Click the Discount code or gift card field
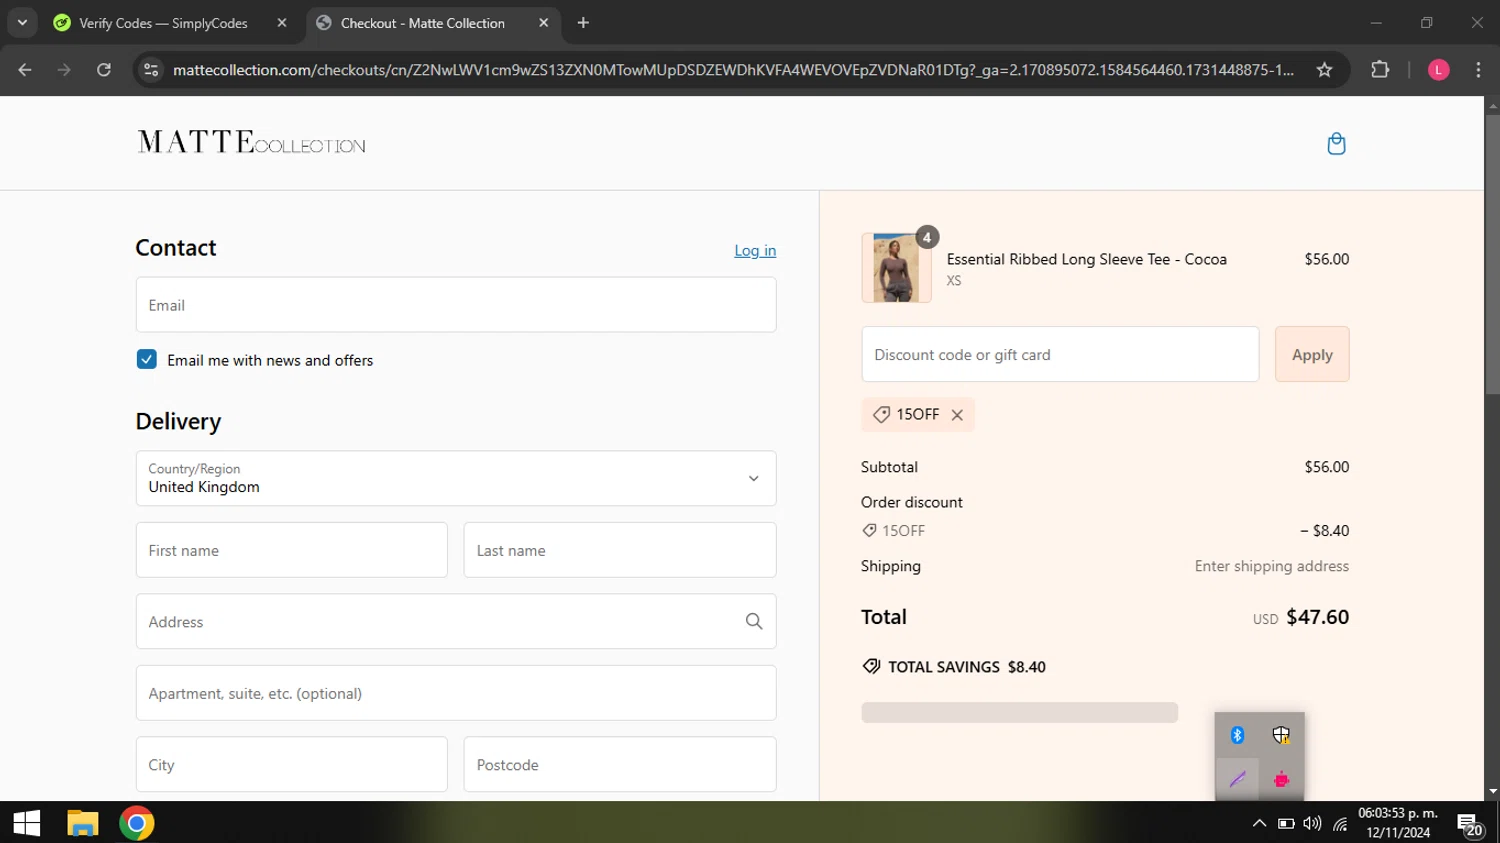The image size is (1500, 843). pos(1060,354)
